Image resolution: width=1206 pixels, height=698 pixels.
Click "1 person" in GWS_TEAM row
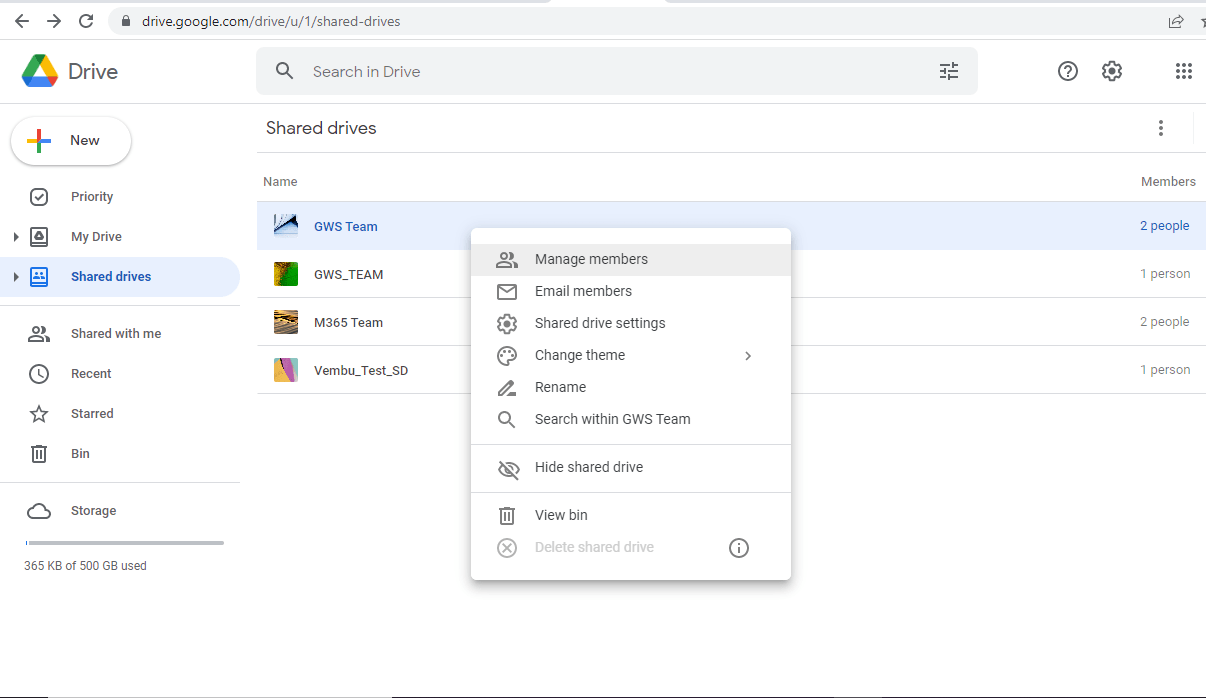pos(1165,274)
